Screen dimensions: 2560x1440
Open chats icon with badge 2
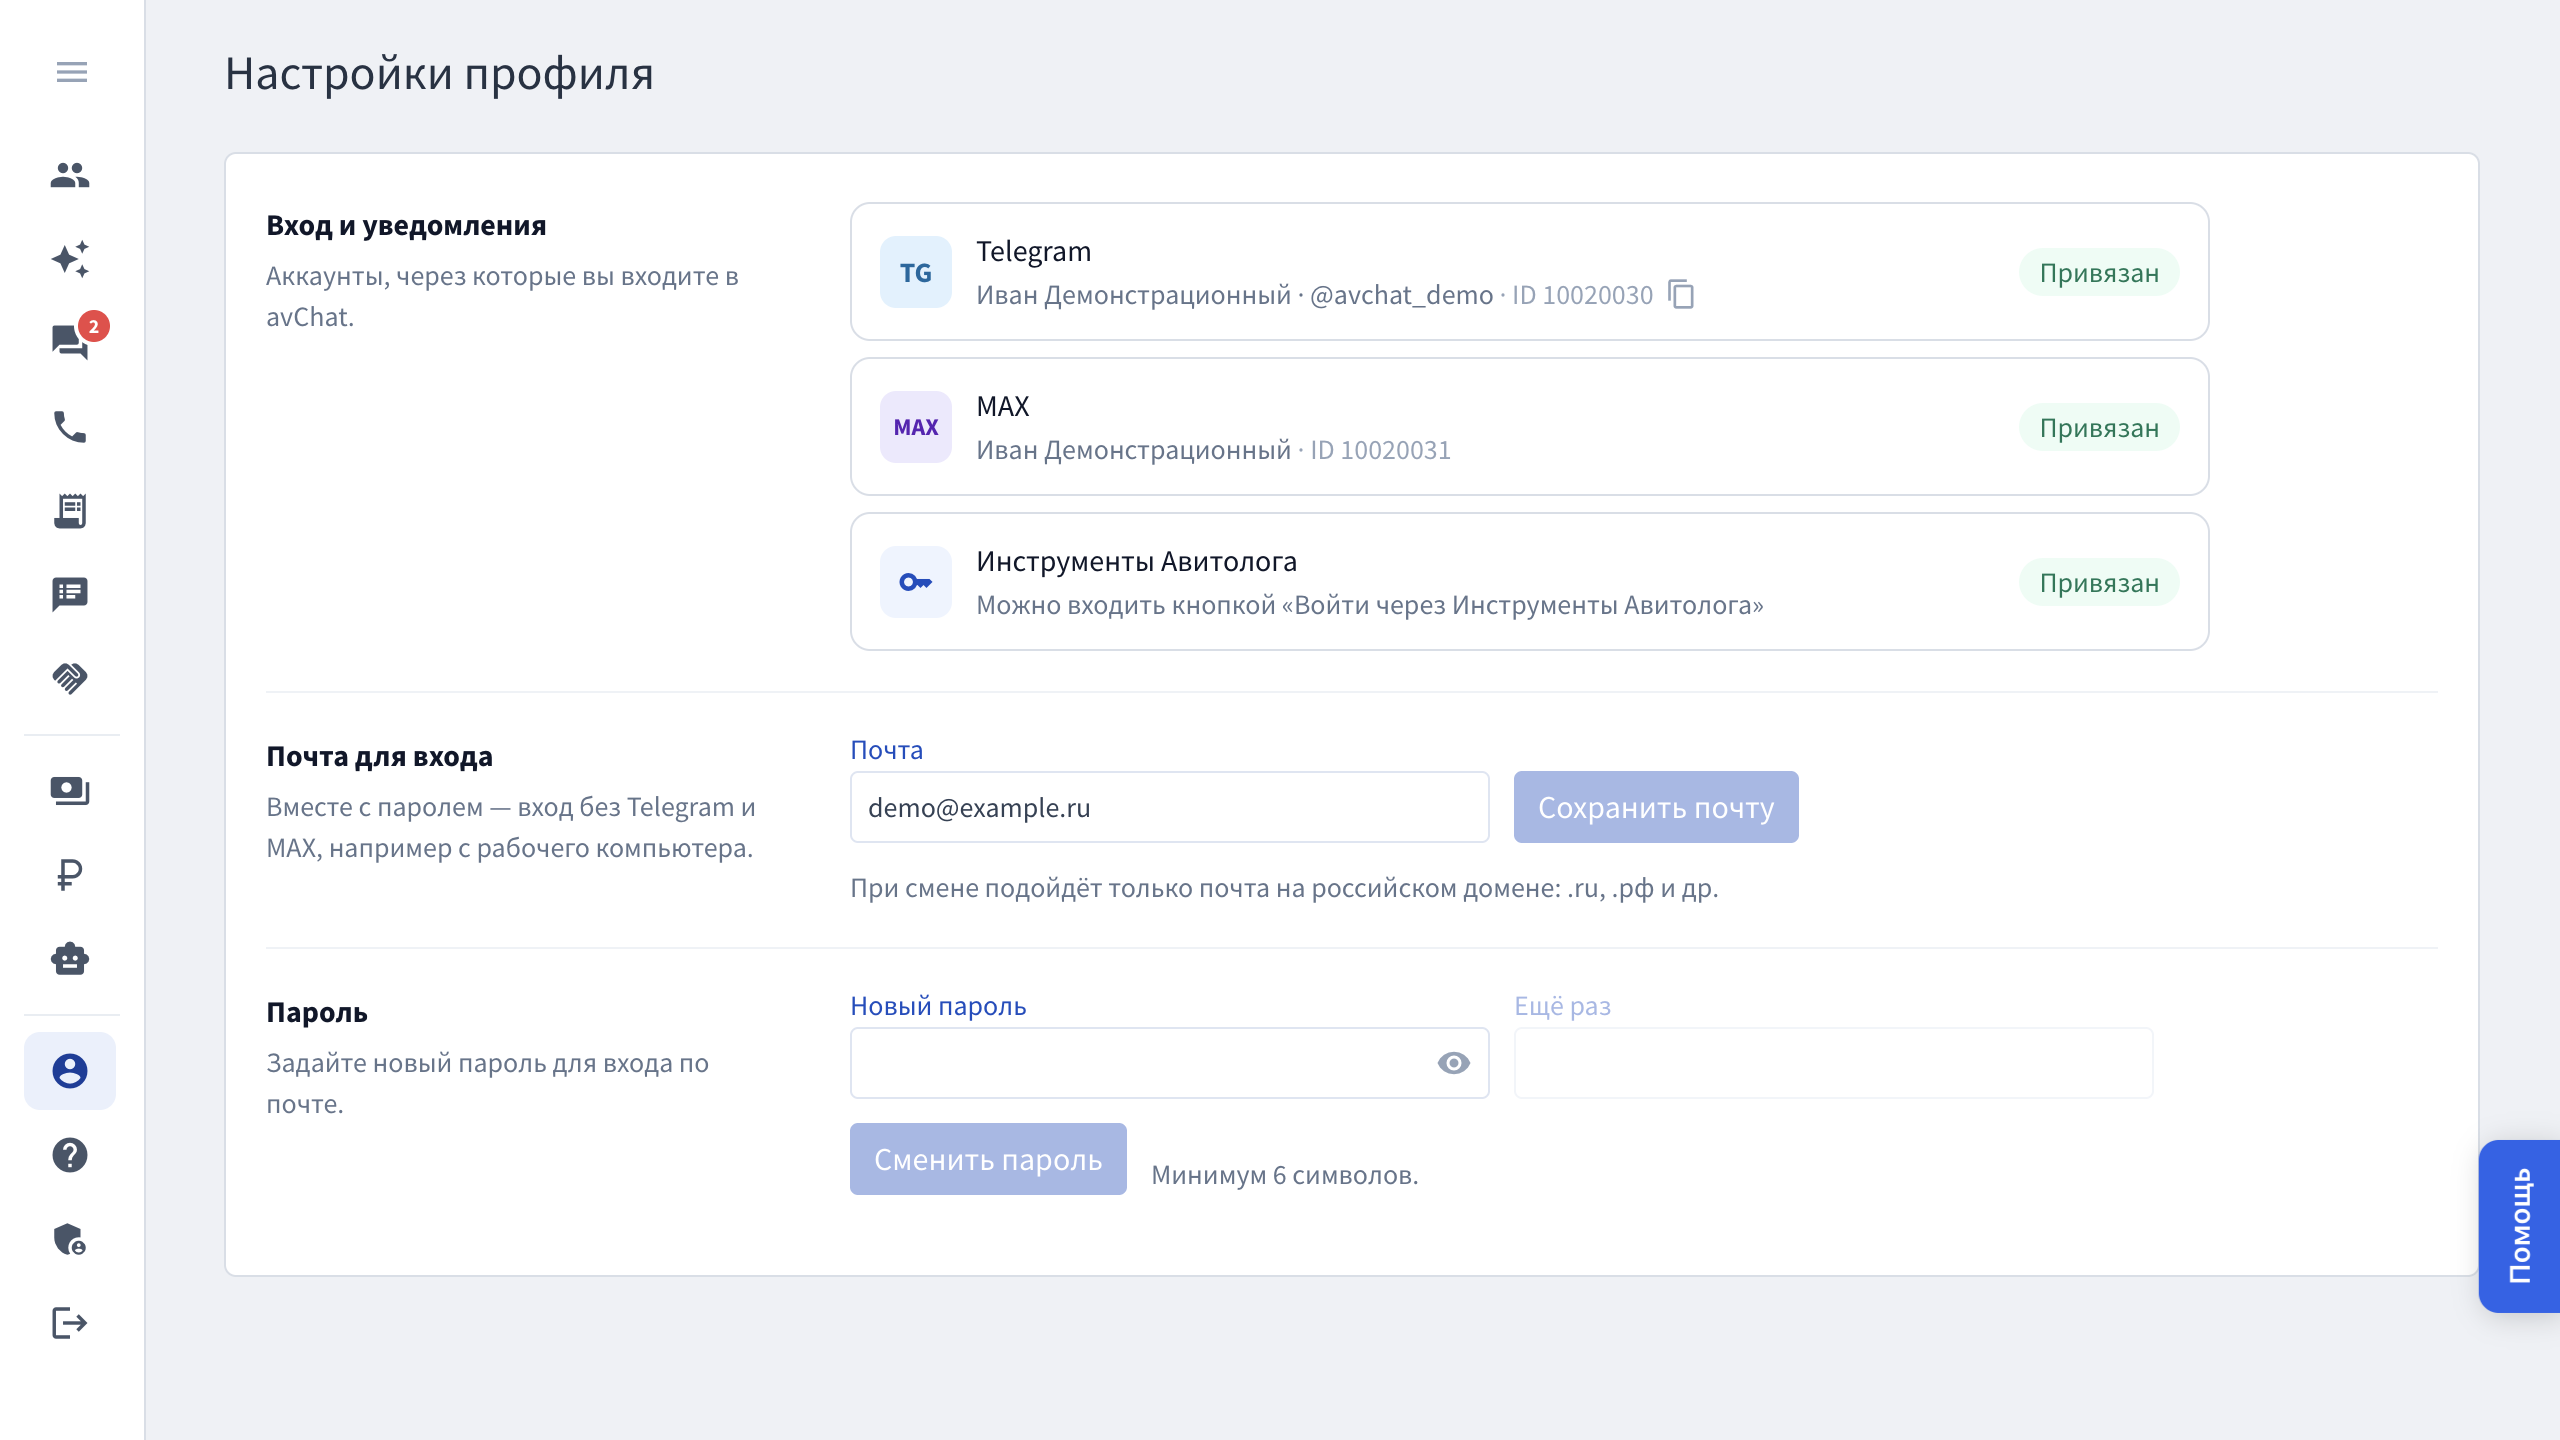click(72, 341)
